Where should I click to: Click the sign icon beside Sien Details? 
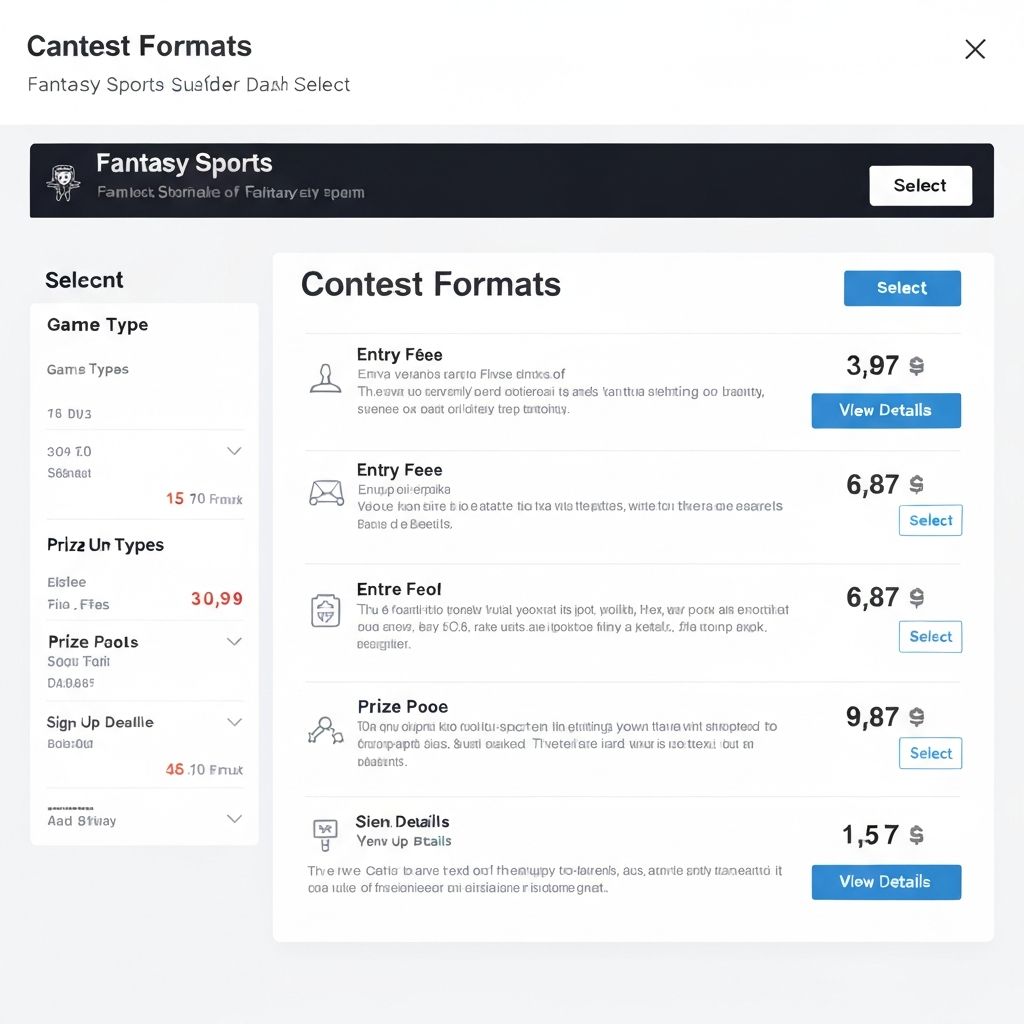pos(326,830)
